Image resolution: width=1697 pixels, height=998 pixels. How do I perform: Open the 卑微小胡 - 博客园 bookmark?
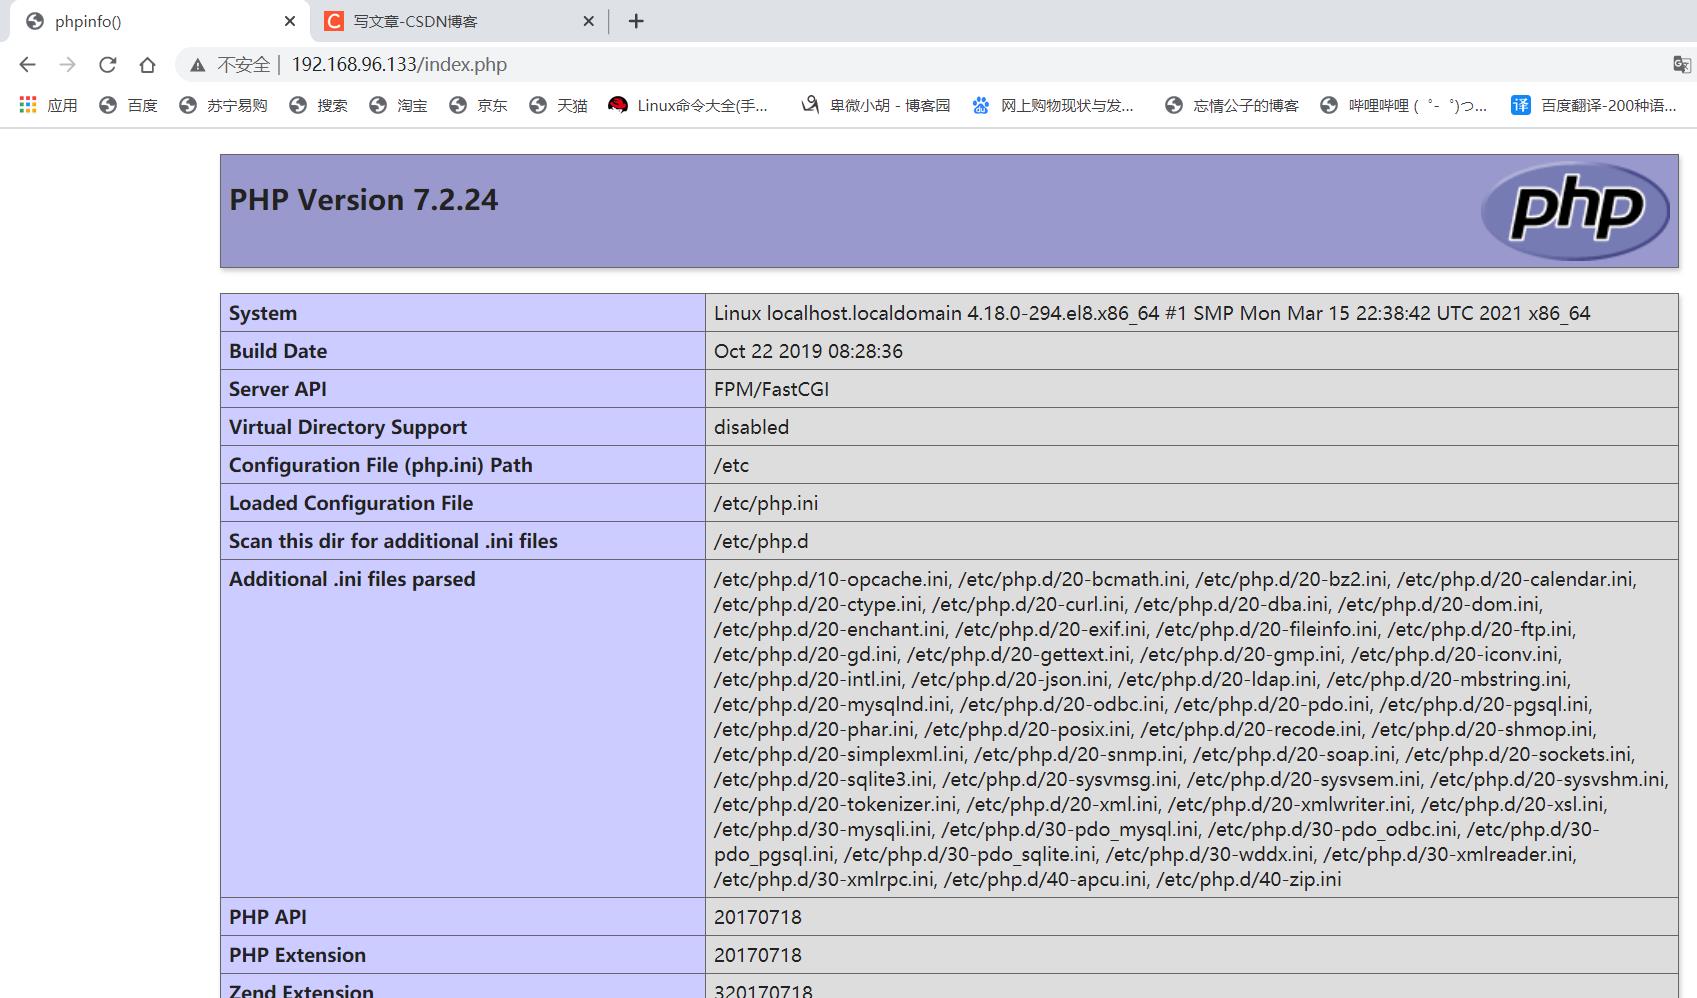875,105
